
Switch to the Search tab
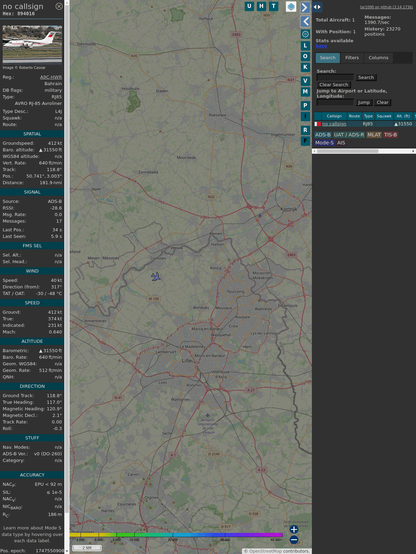pyautogui.click(x=328, y=58)
